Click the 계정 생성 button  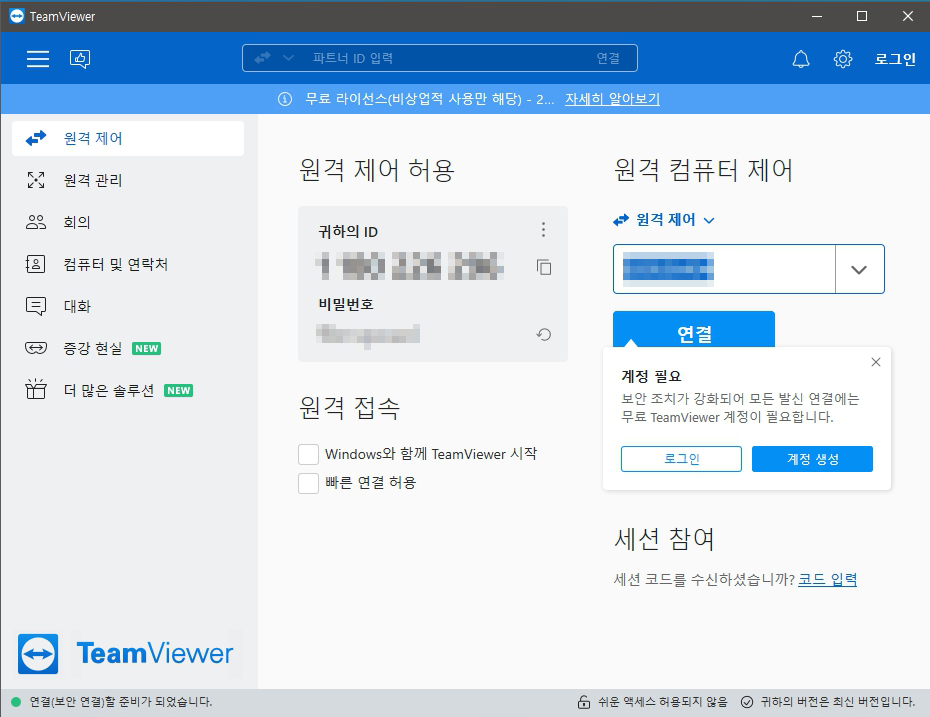(813, 459)
